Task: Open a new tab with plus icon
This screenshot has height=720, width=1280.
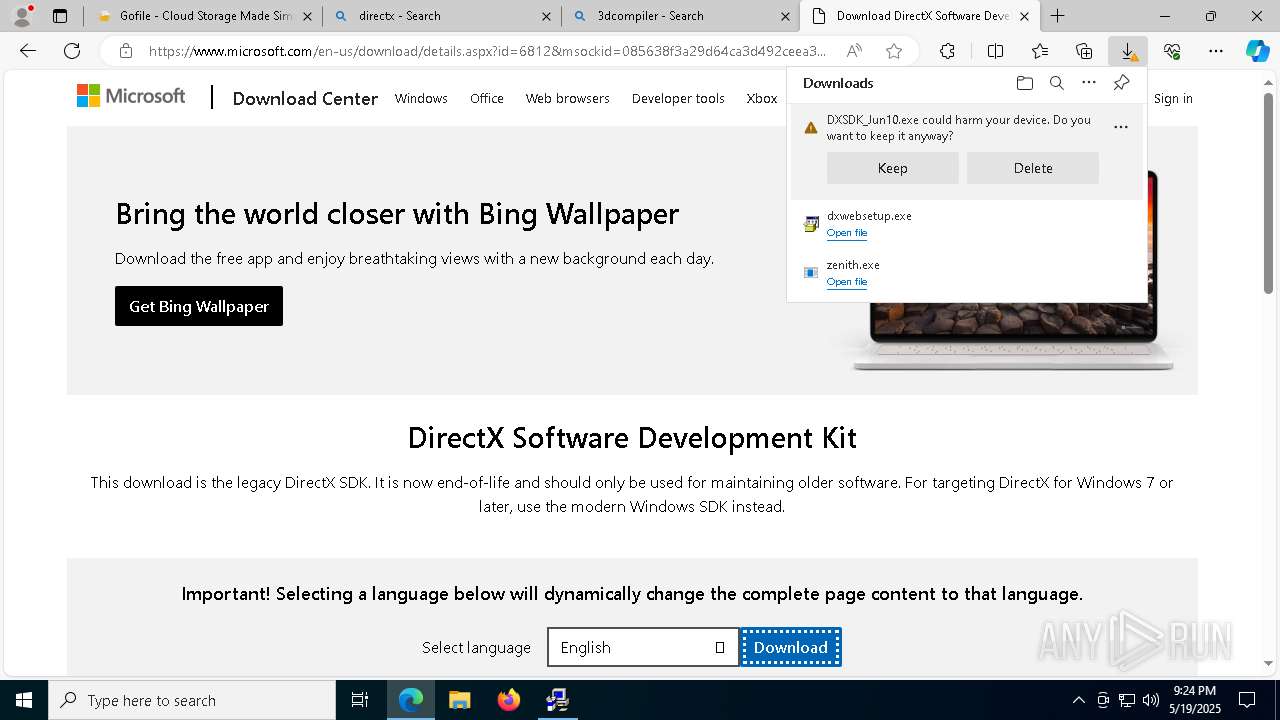Action: coord(1057,16)
